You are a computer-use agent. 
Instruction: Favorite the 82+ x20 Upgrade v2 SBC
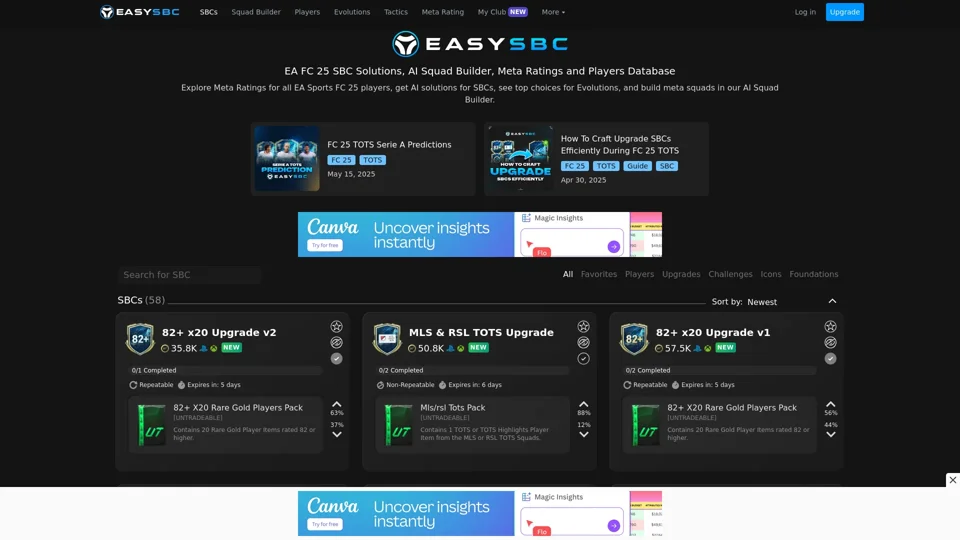337,326
